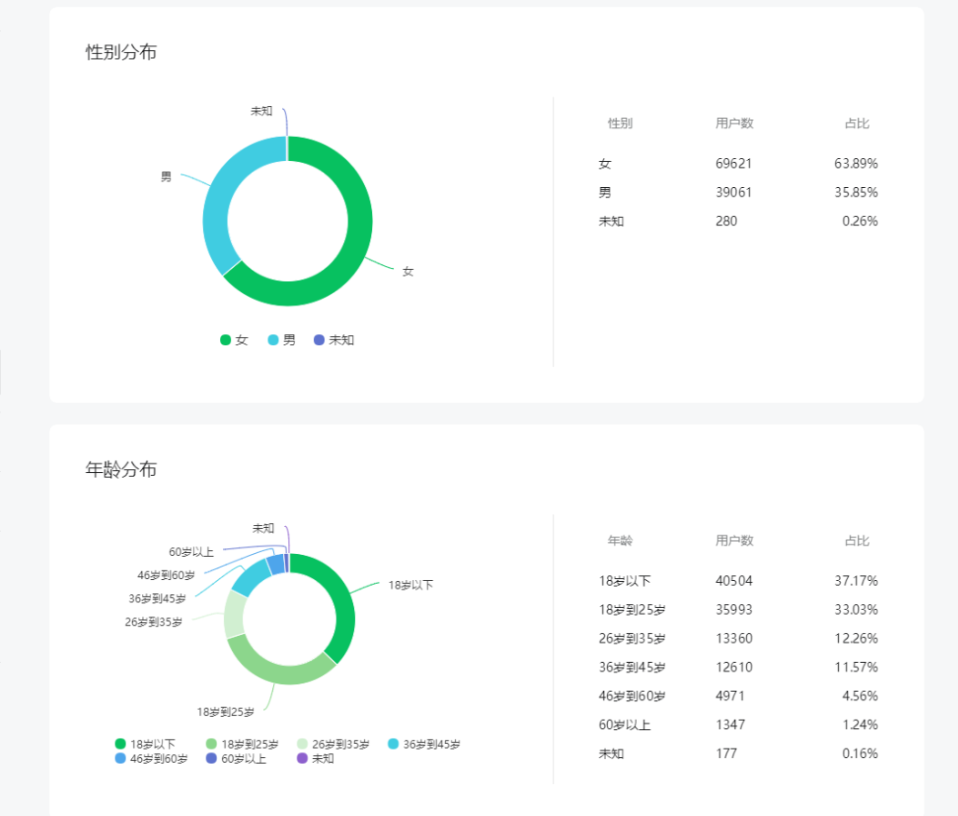The width and height of the screenshot is (958, 816).
Task: Click the 男 callout label beside the gender donut
Action: (x=166, y=177)
